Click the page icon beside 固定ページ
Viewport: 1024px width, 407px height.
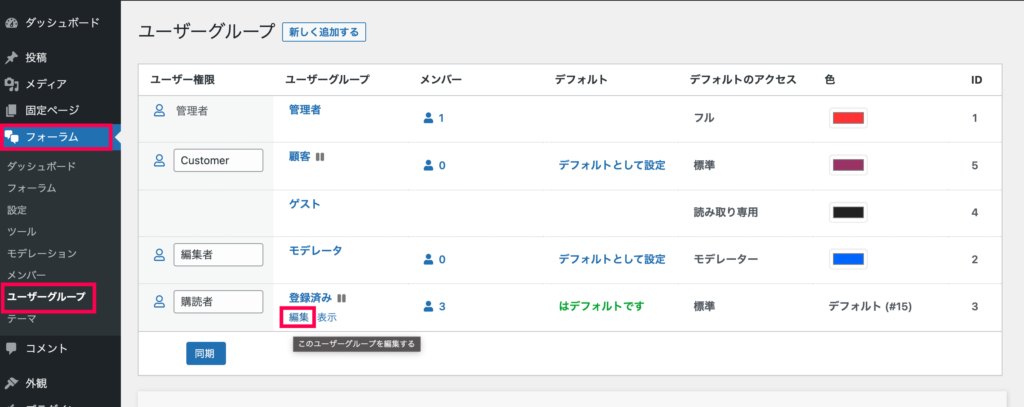(x=11, y=110)
